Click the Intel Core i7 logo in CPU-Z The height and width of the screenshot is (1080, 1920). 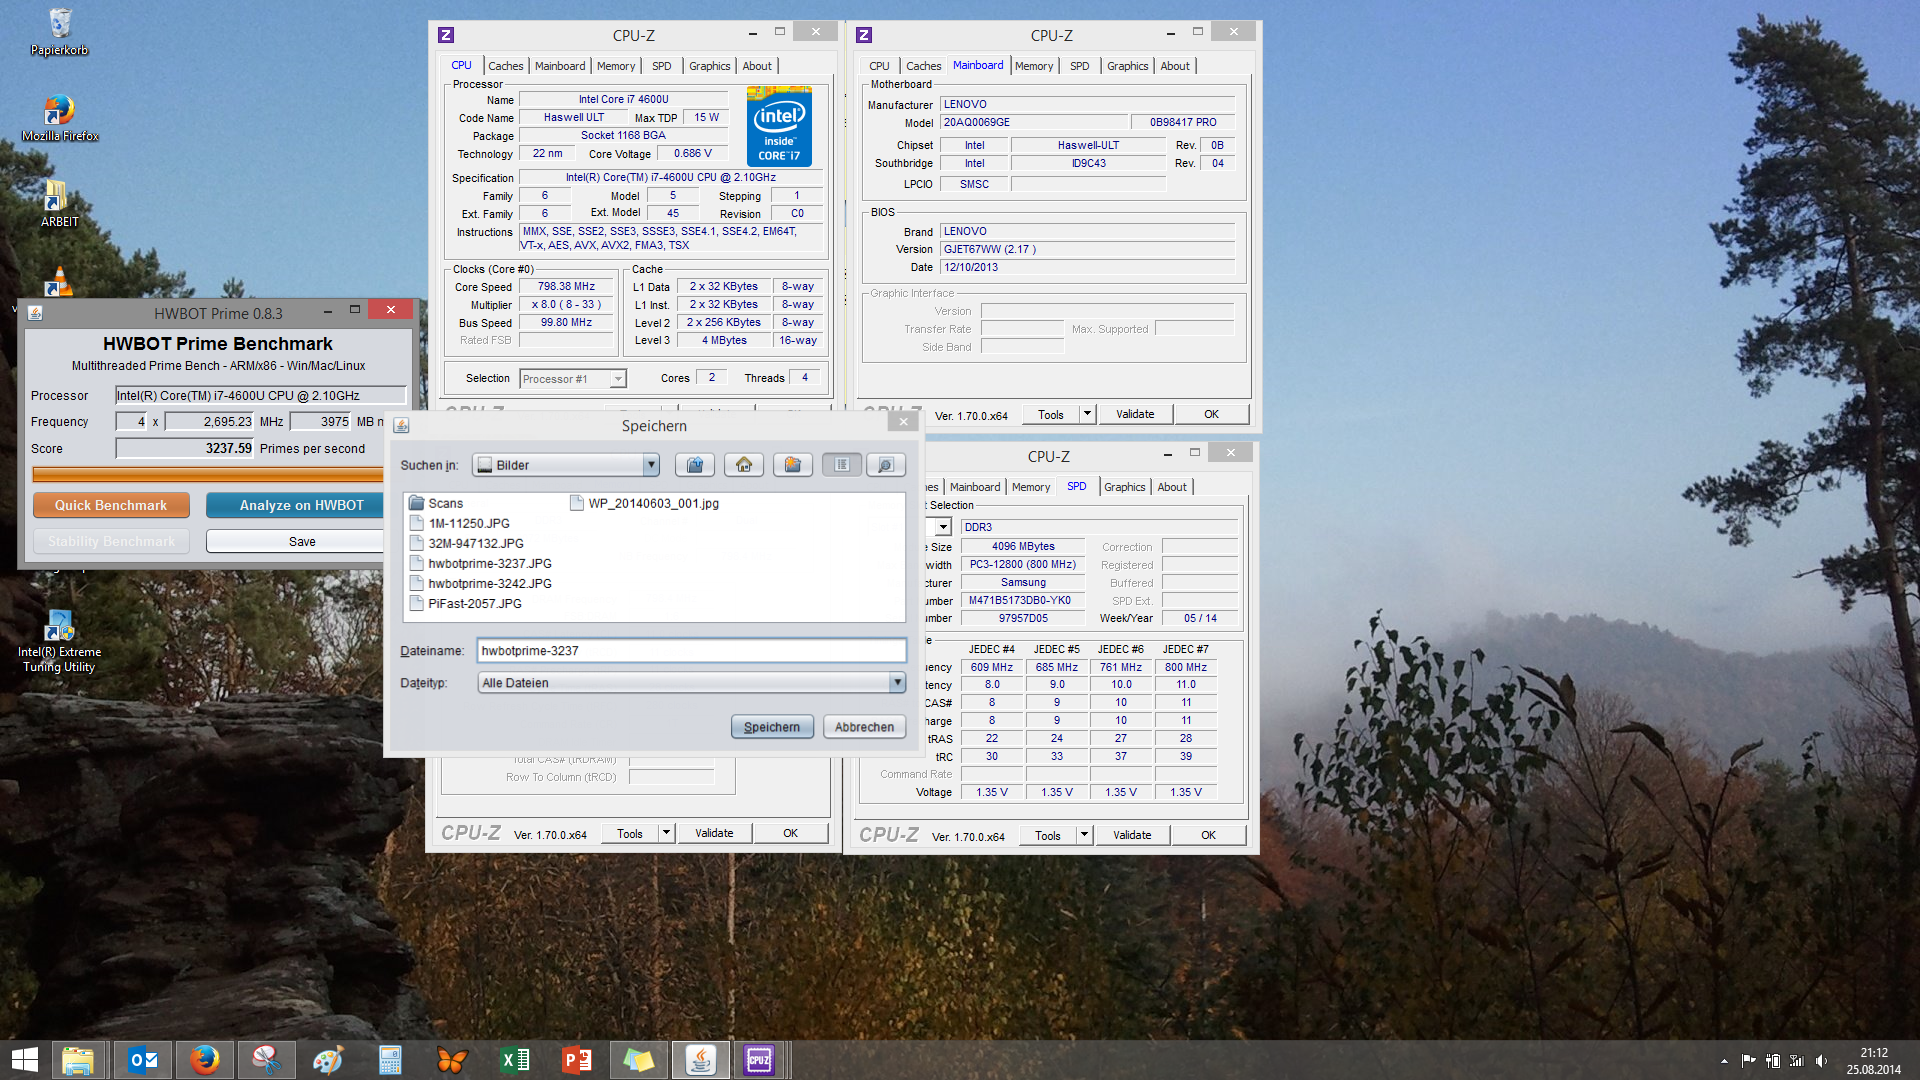pos(779,127)
